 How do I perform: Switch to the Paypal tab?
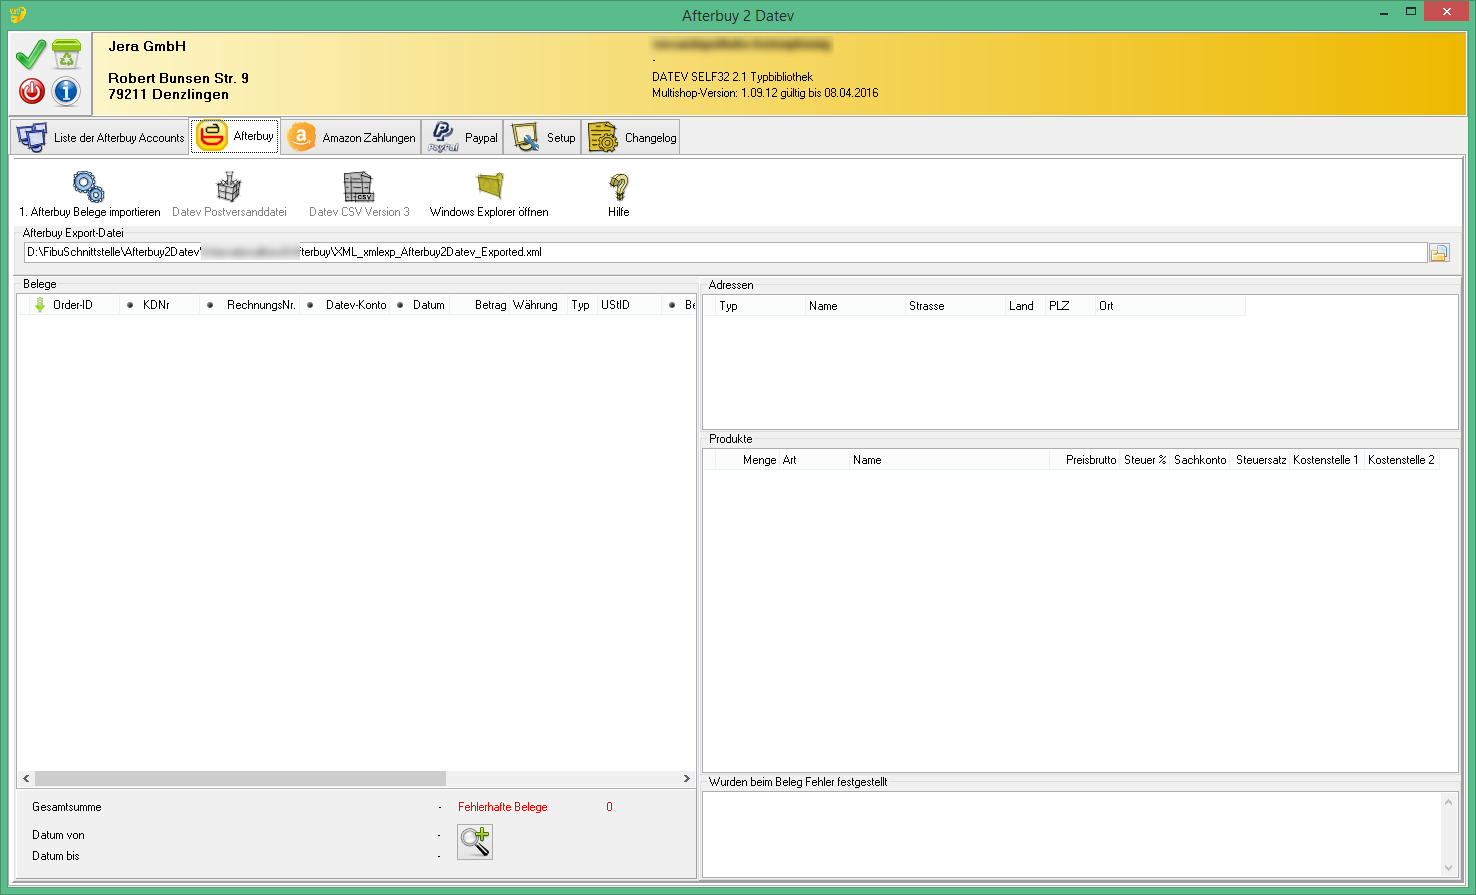(x=463, y=138)
